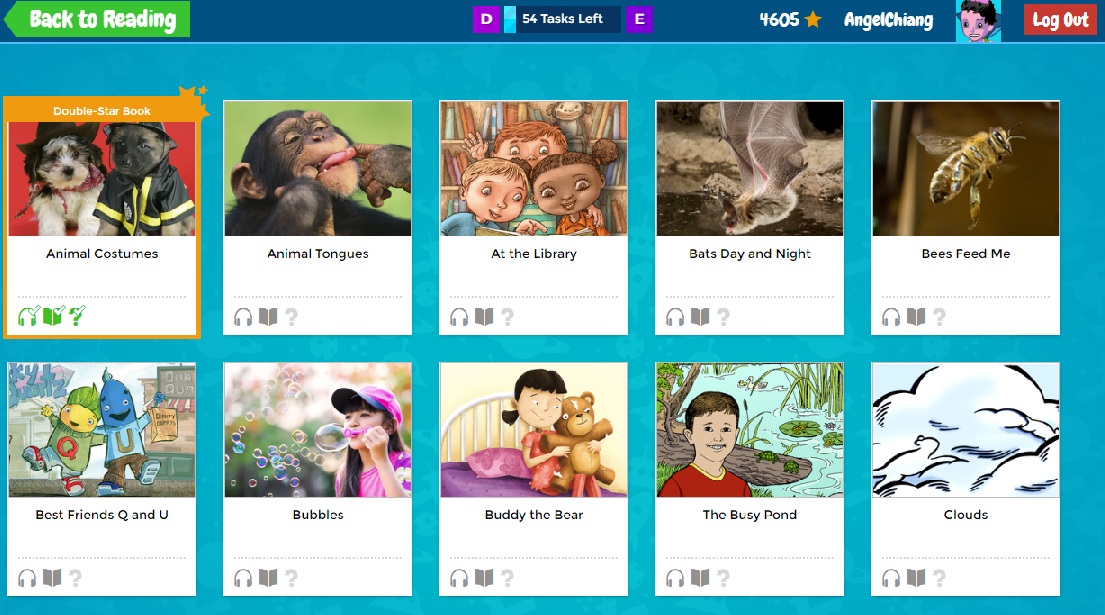Click the completed green quiz icon under Animal Costumes
1105x615 pixels.
click(x=77, y=316)
